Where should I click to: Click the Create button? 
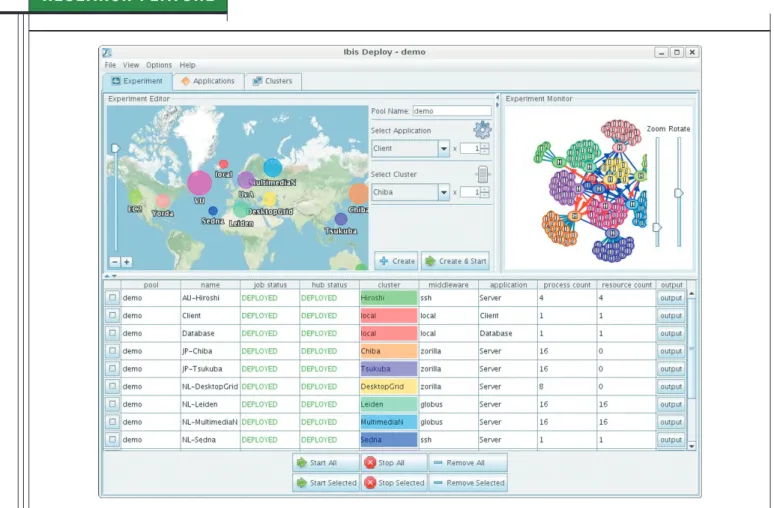396,261
